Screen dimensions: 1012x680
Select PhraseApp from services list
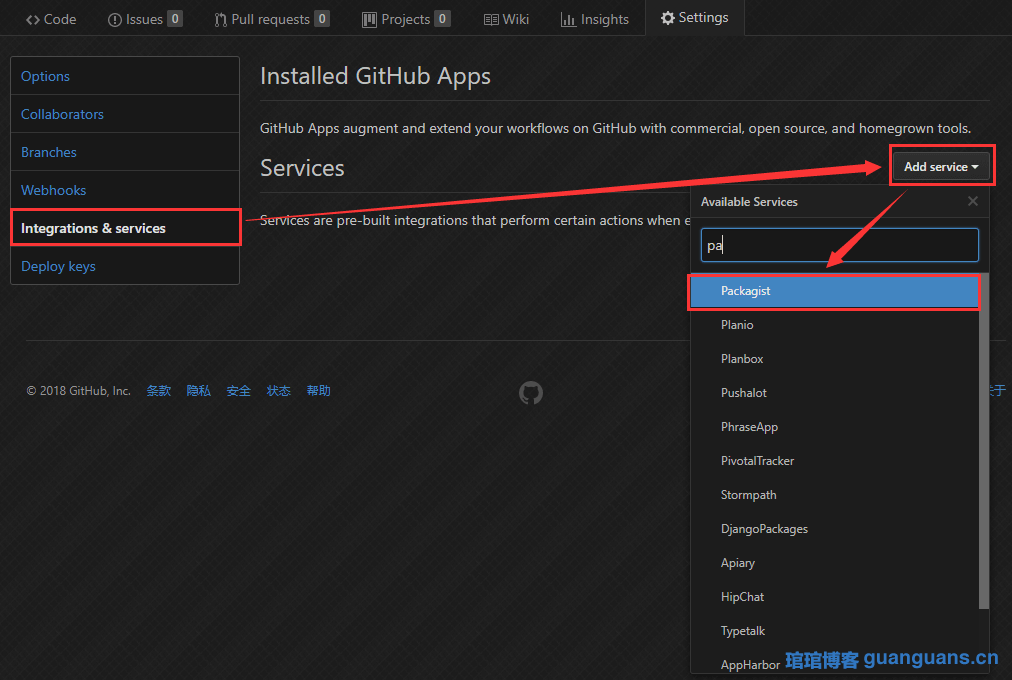coord(835,427)
